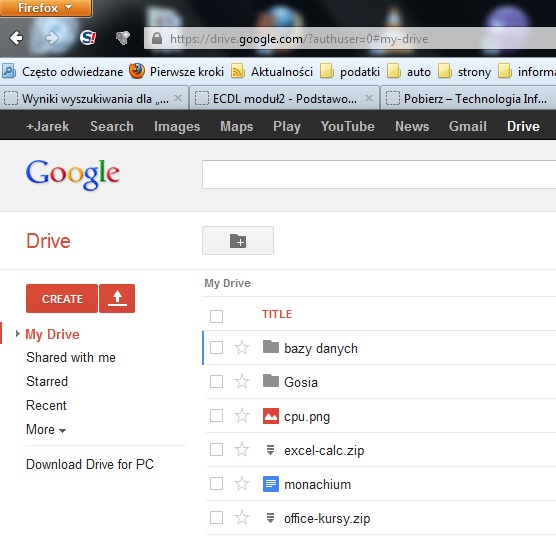Click the padlock site identity icon
556x537 pixels.
157,39
